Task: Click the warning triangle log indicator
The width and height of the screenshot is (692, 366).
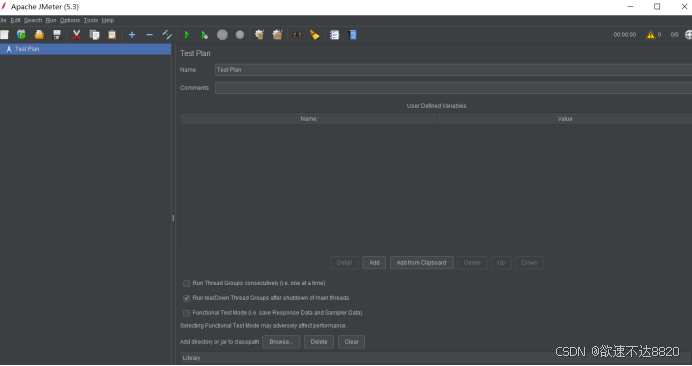Action: (651, 34)
